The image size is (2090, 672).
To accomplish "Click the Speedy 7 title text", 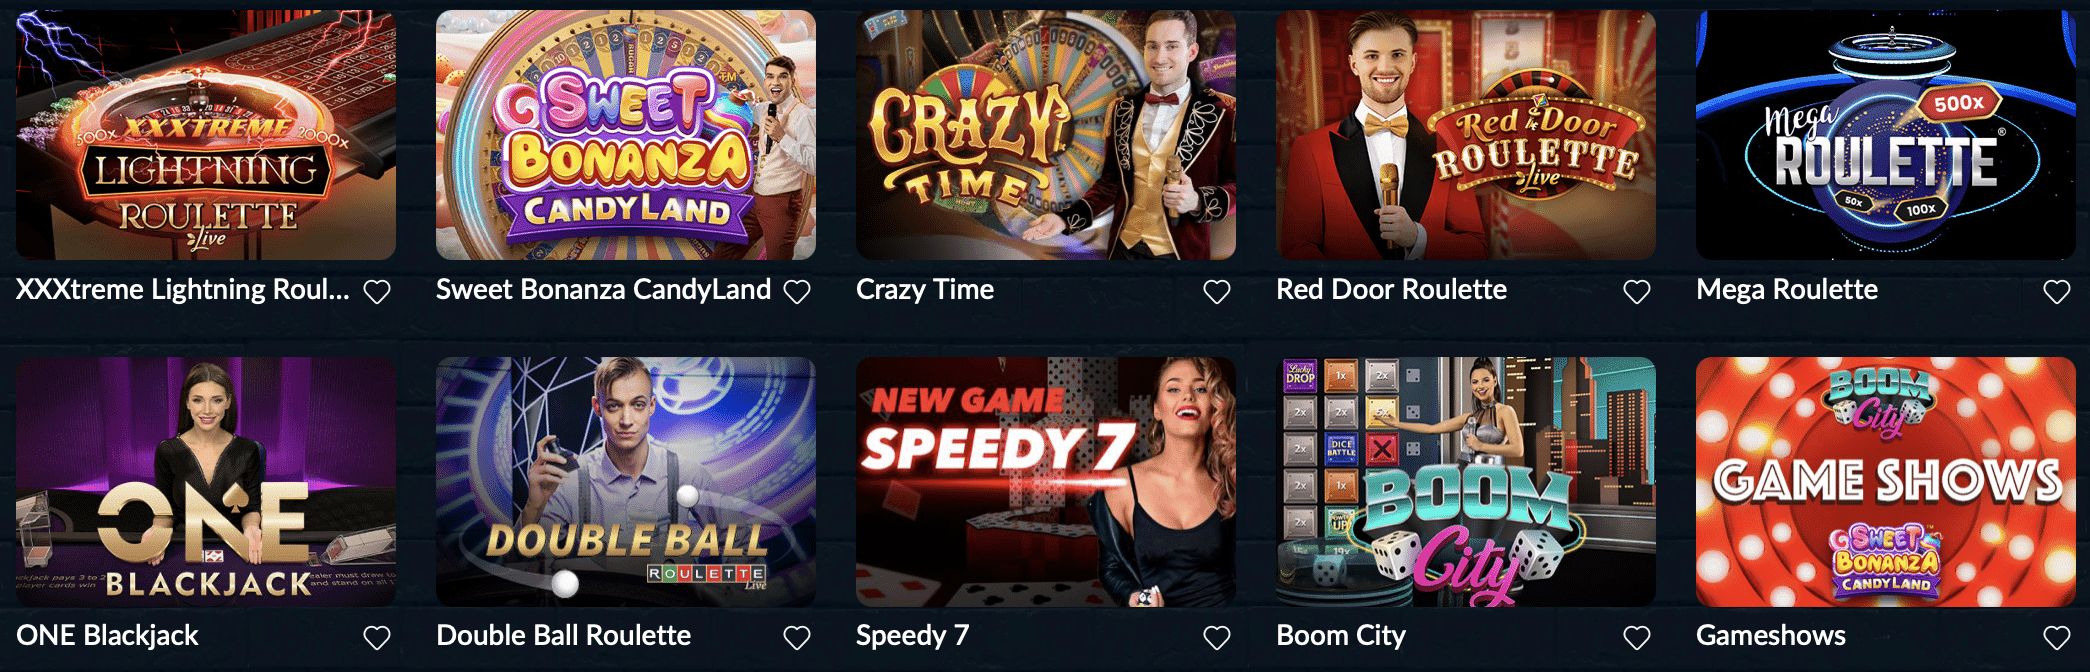I will [912, 636].
